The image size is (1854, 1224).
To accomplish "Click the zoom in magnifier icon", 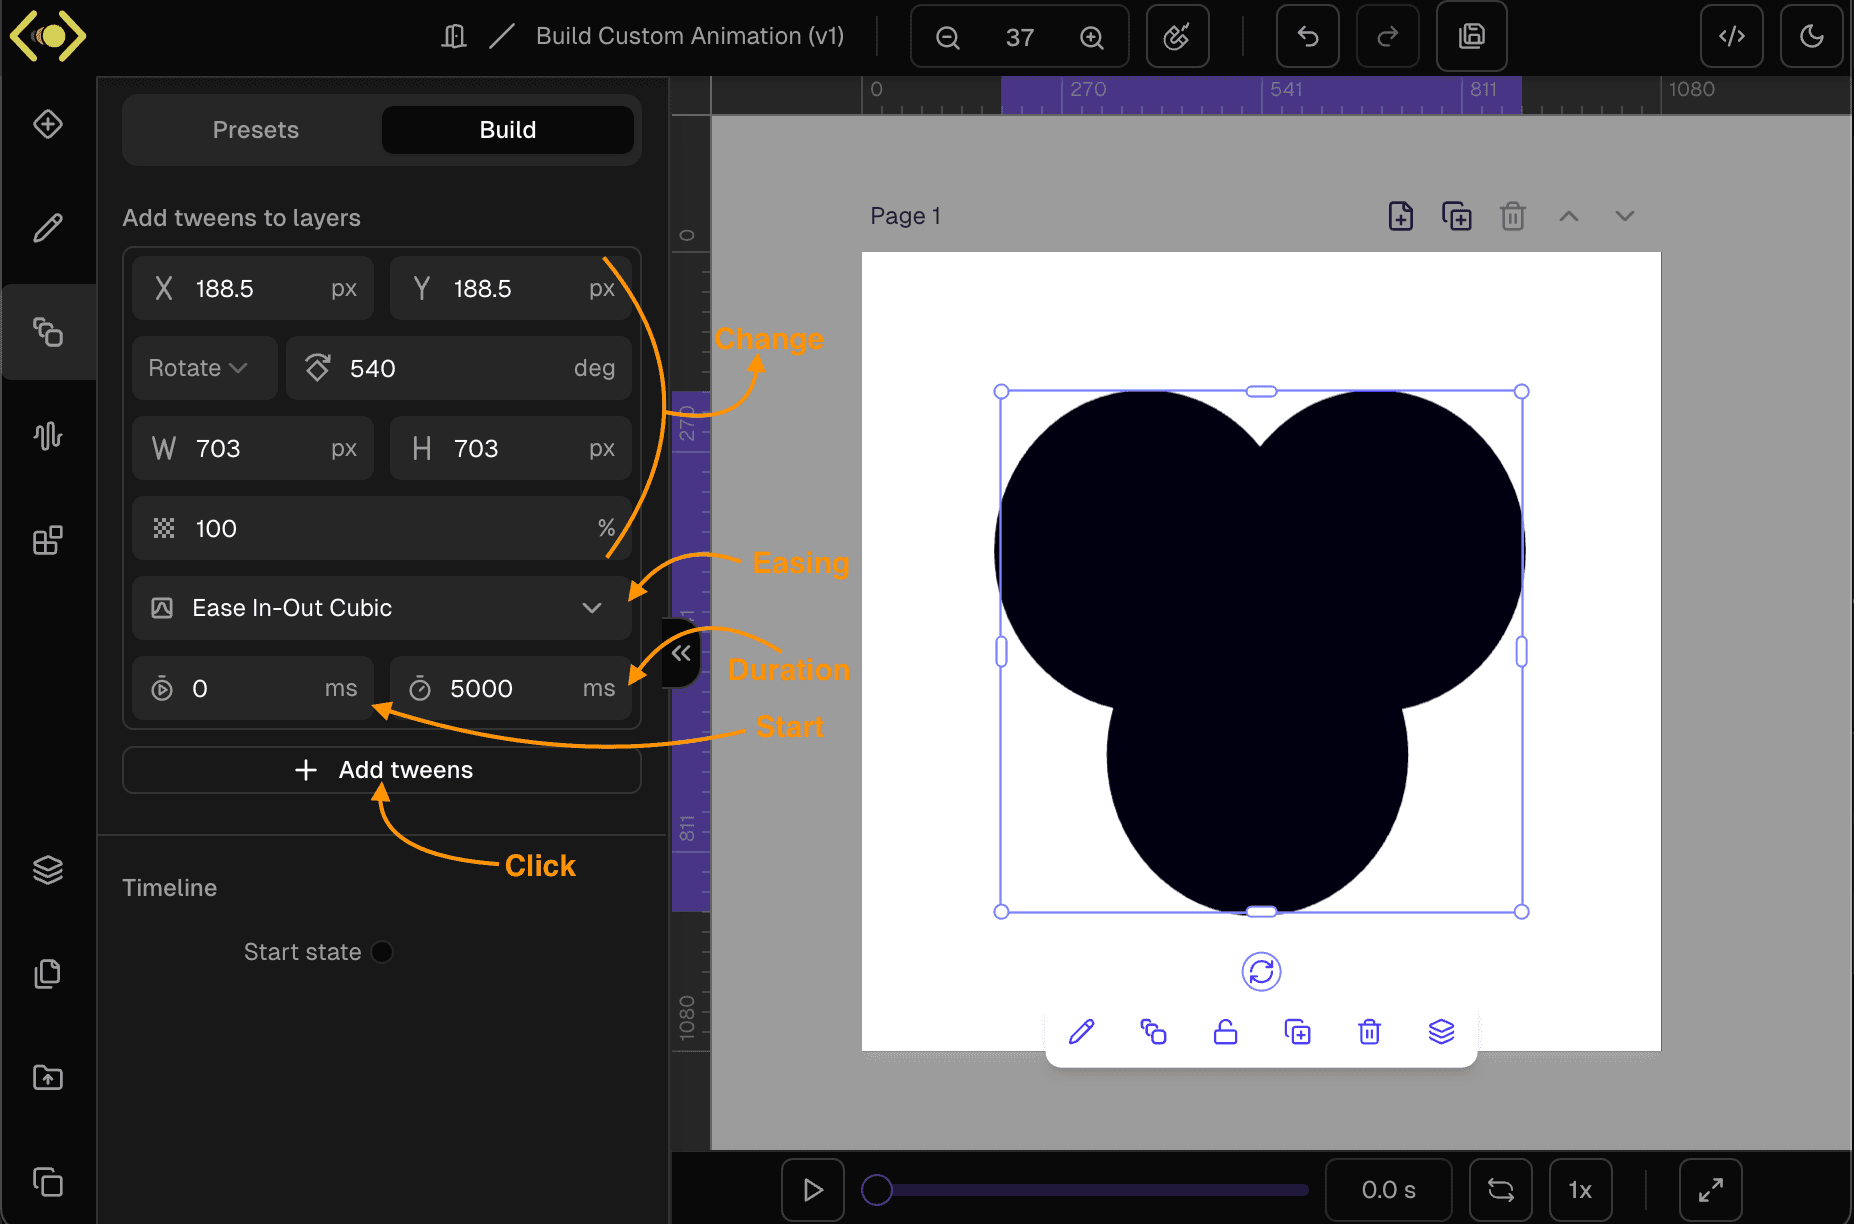I will click(1091, 38).
